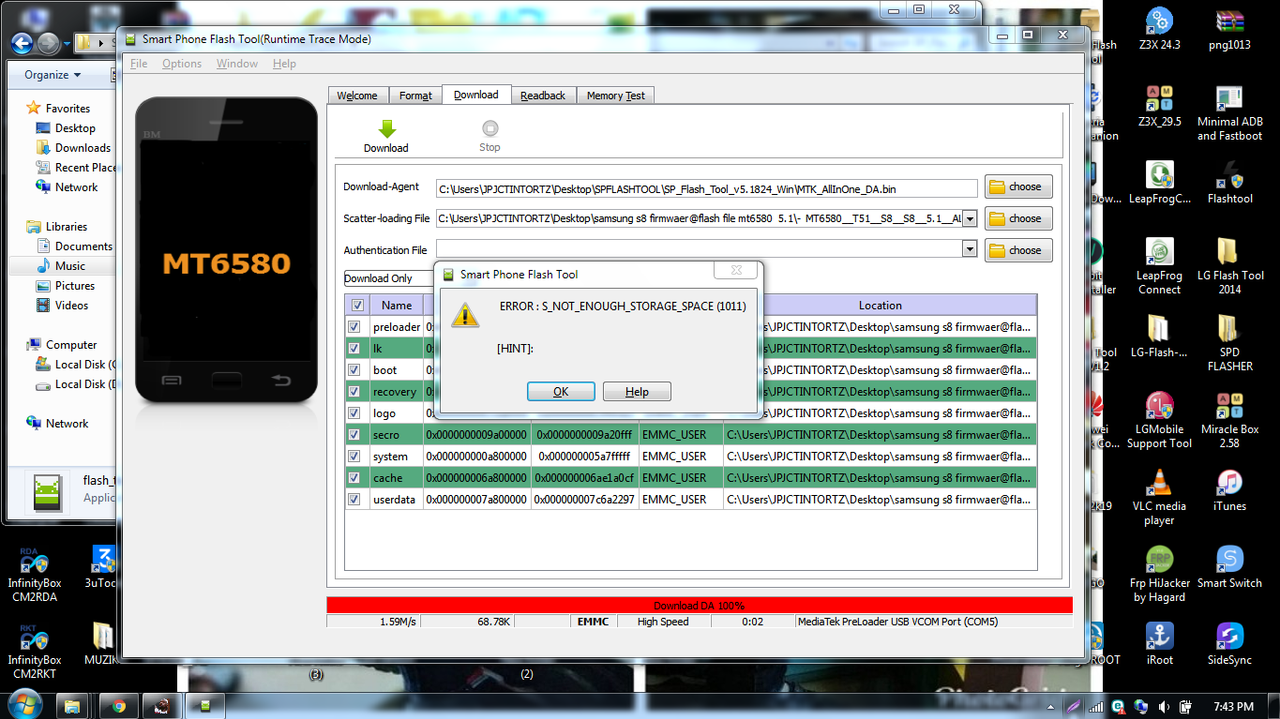Uncheck the preloader partition checkbox
1280x719 pixels.
[x=353, y=327]
